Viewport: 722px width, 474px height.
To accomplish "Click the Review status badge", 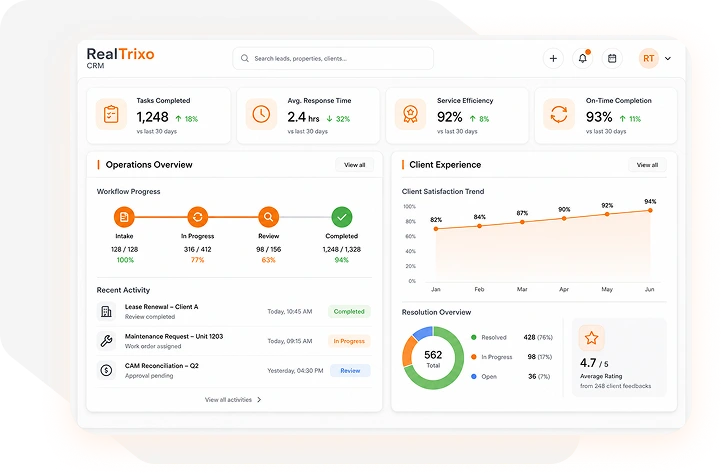I will 350,370.
